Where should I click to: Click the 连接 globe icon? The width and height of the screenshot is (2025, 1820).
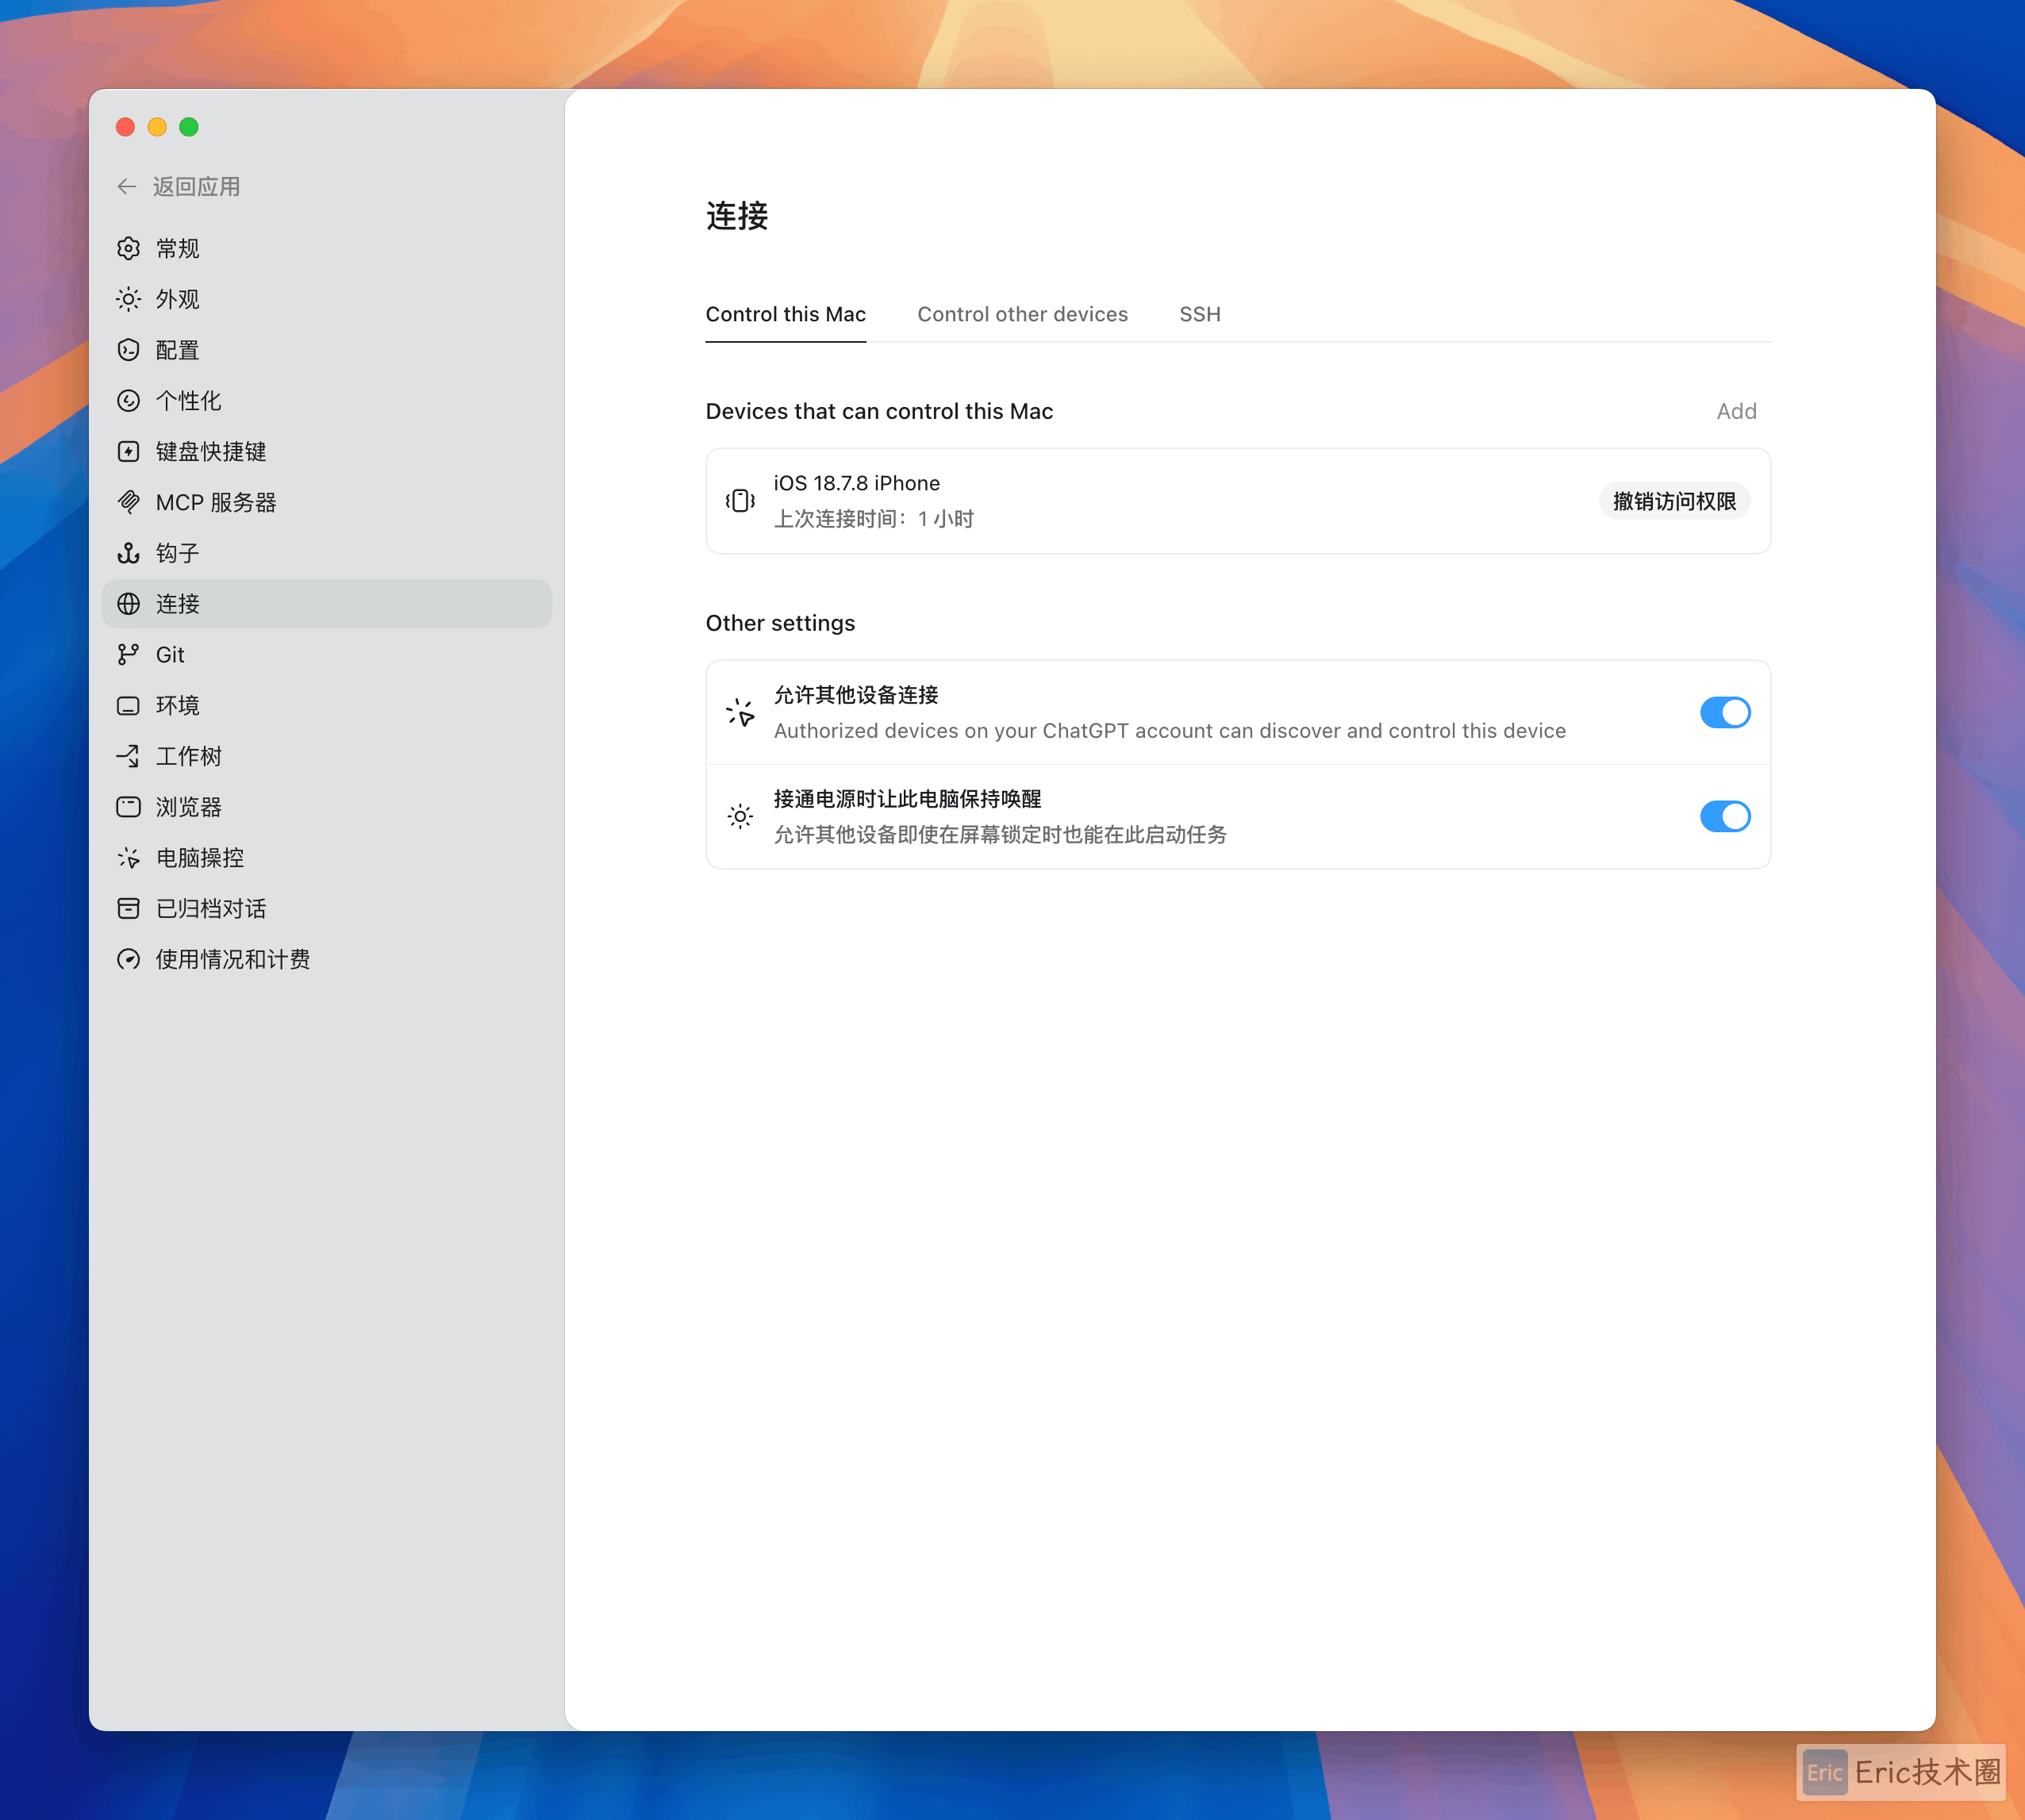pyautogui.click(x=128, y=604)
